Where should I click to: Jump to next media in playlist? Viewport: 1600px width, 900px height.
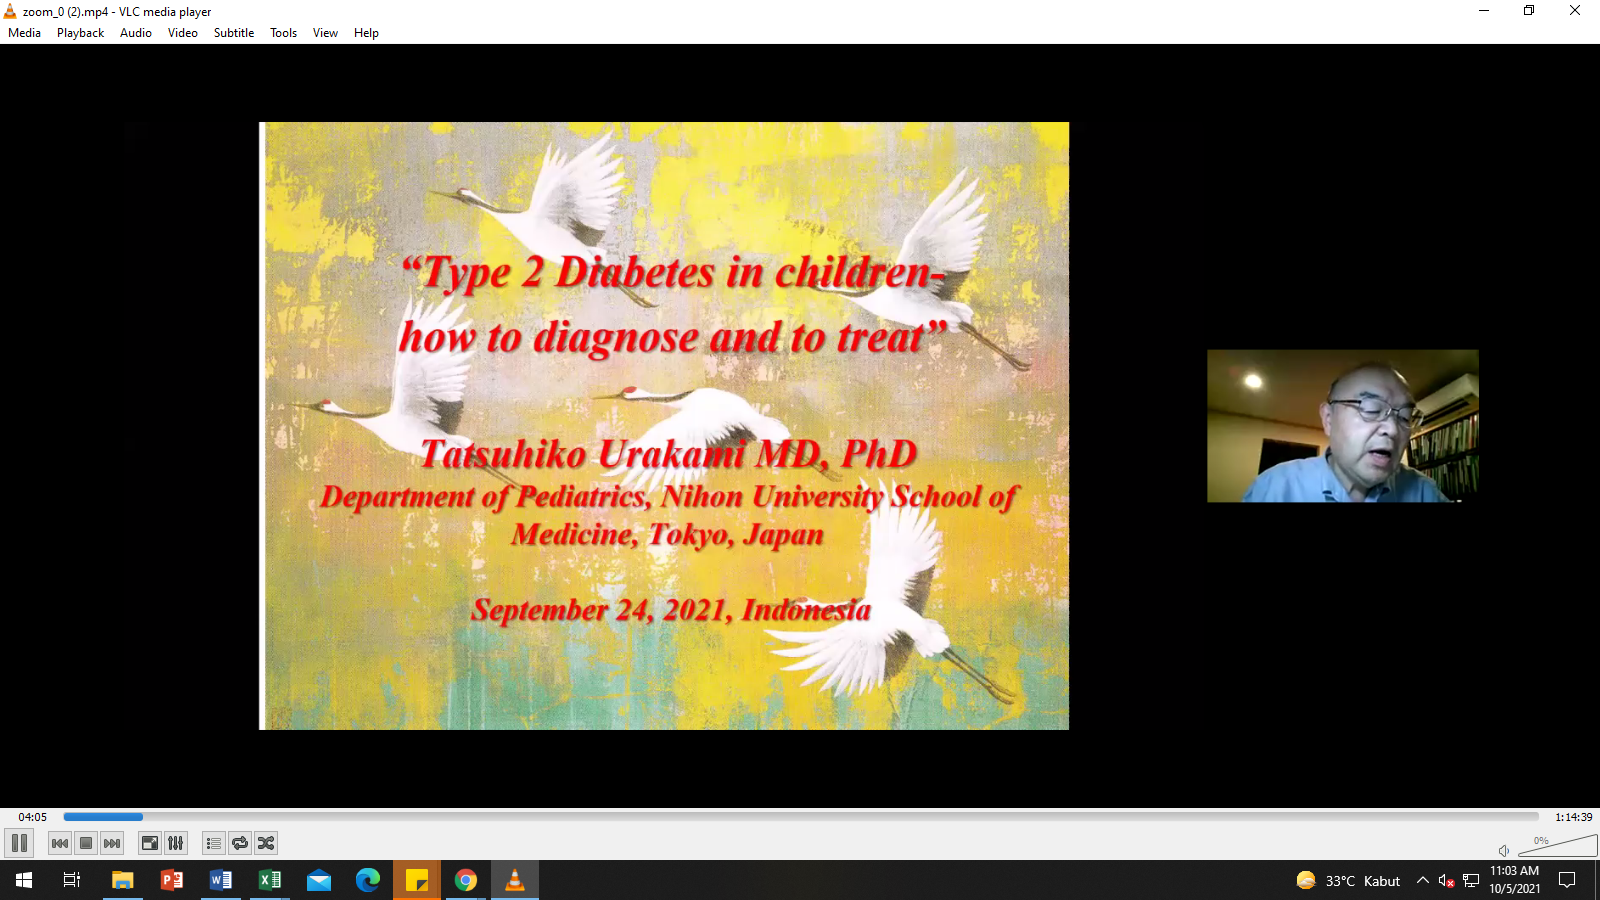[112, 843]
